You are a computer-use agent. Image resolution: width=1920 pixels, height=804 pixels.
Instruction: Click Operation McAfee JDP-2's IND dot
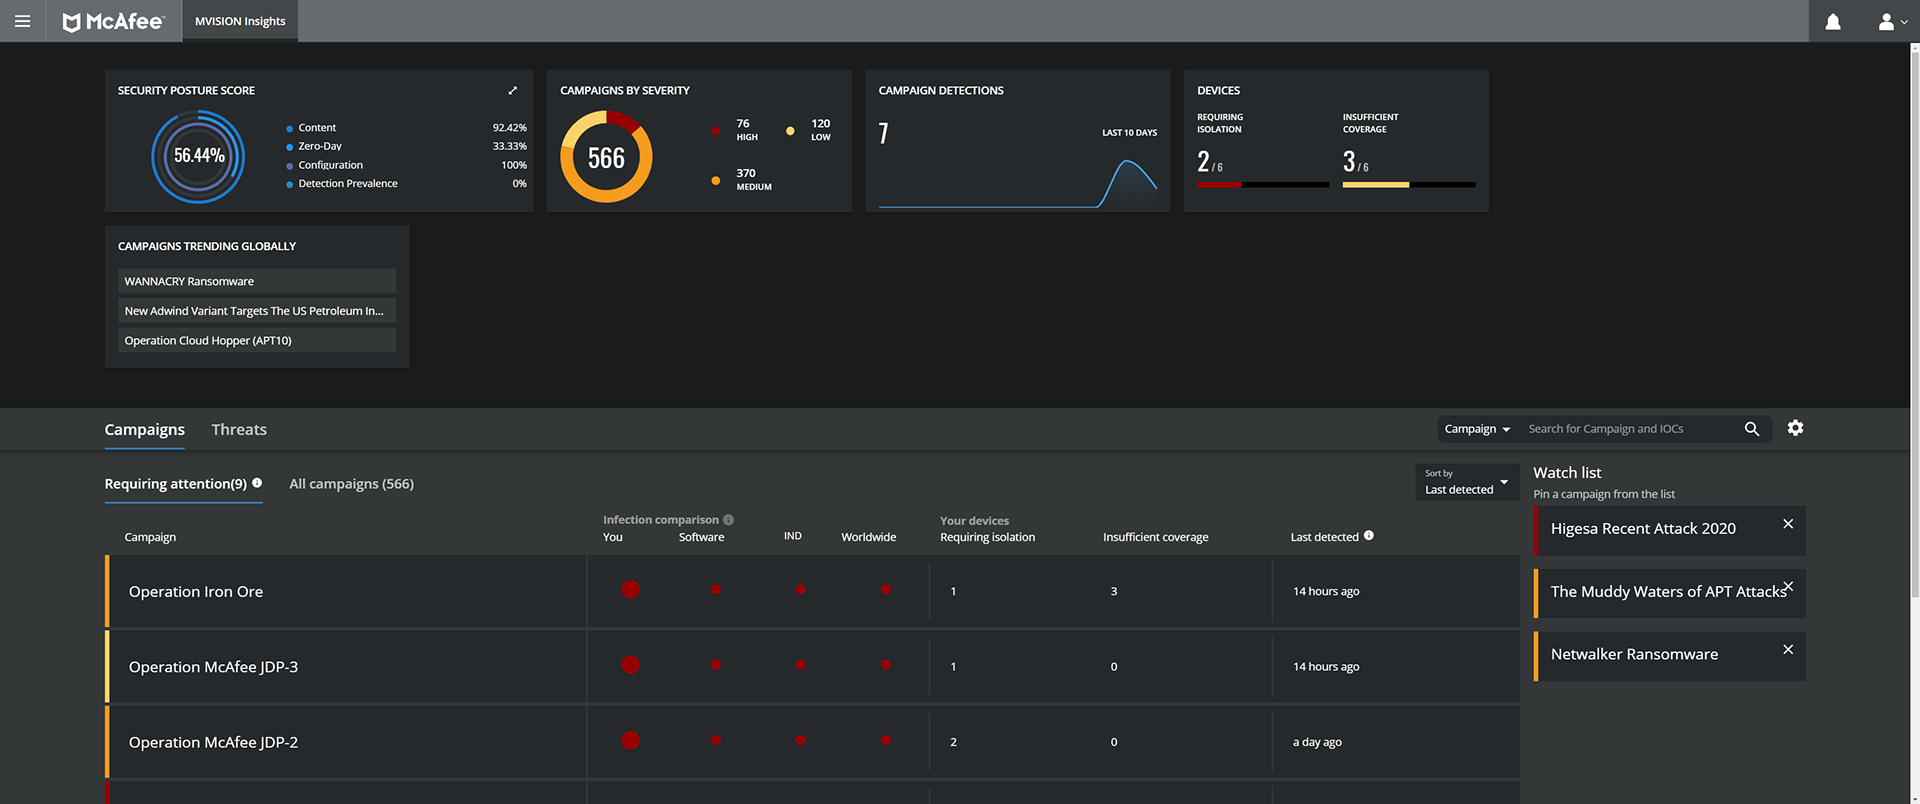click(x=800, y=741)
